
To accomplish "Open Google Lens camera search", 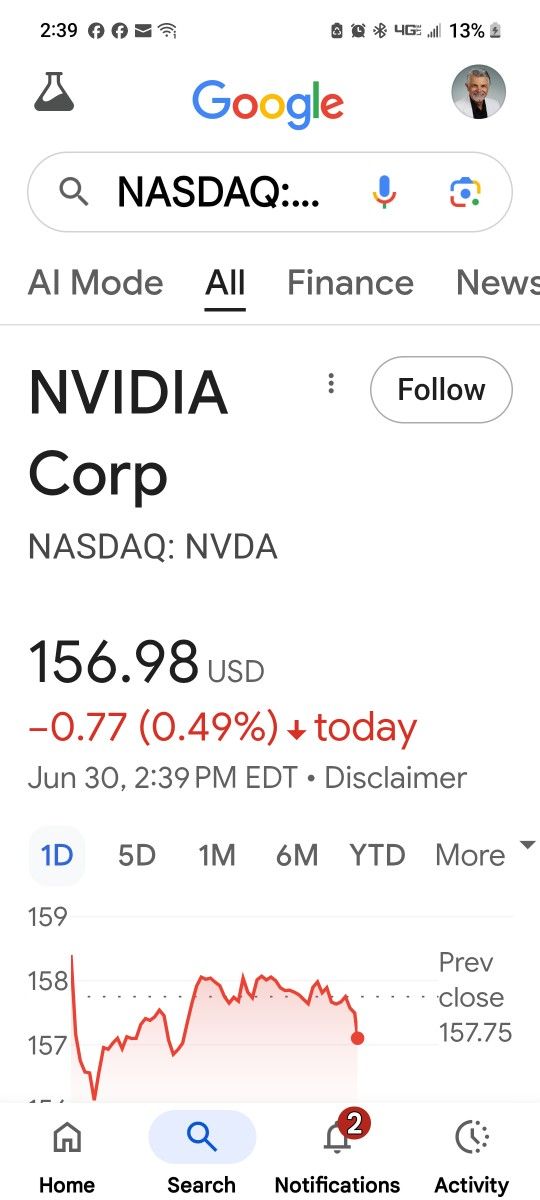I will [x=465, y=191].
